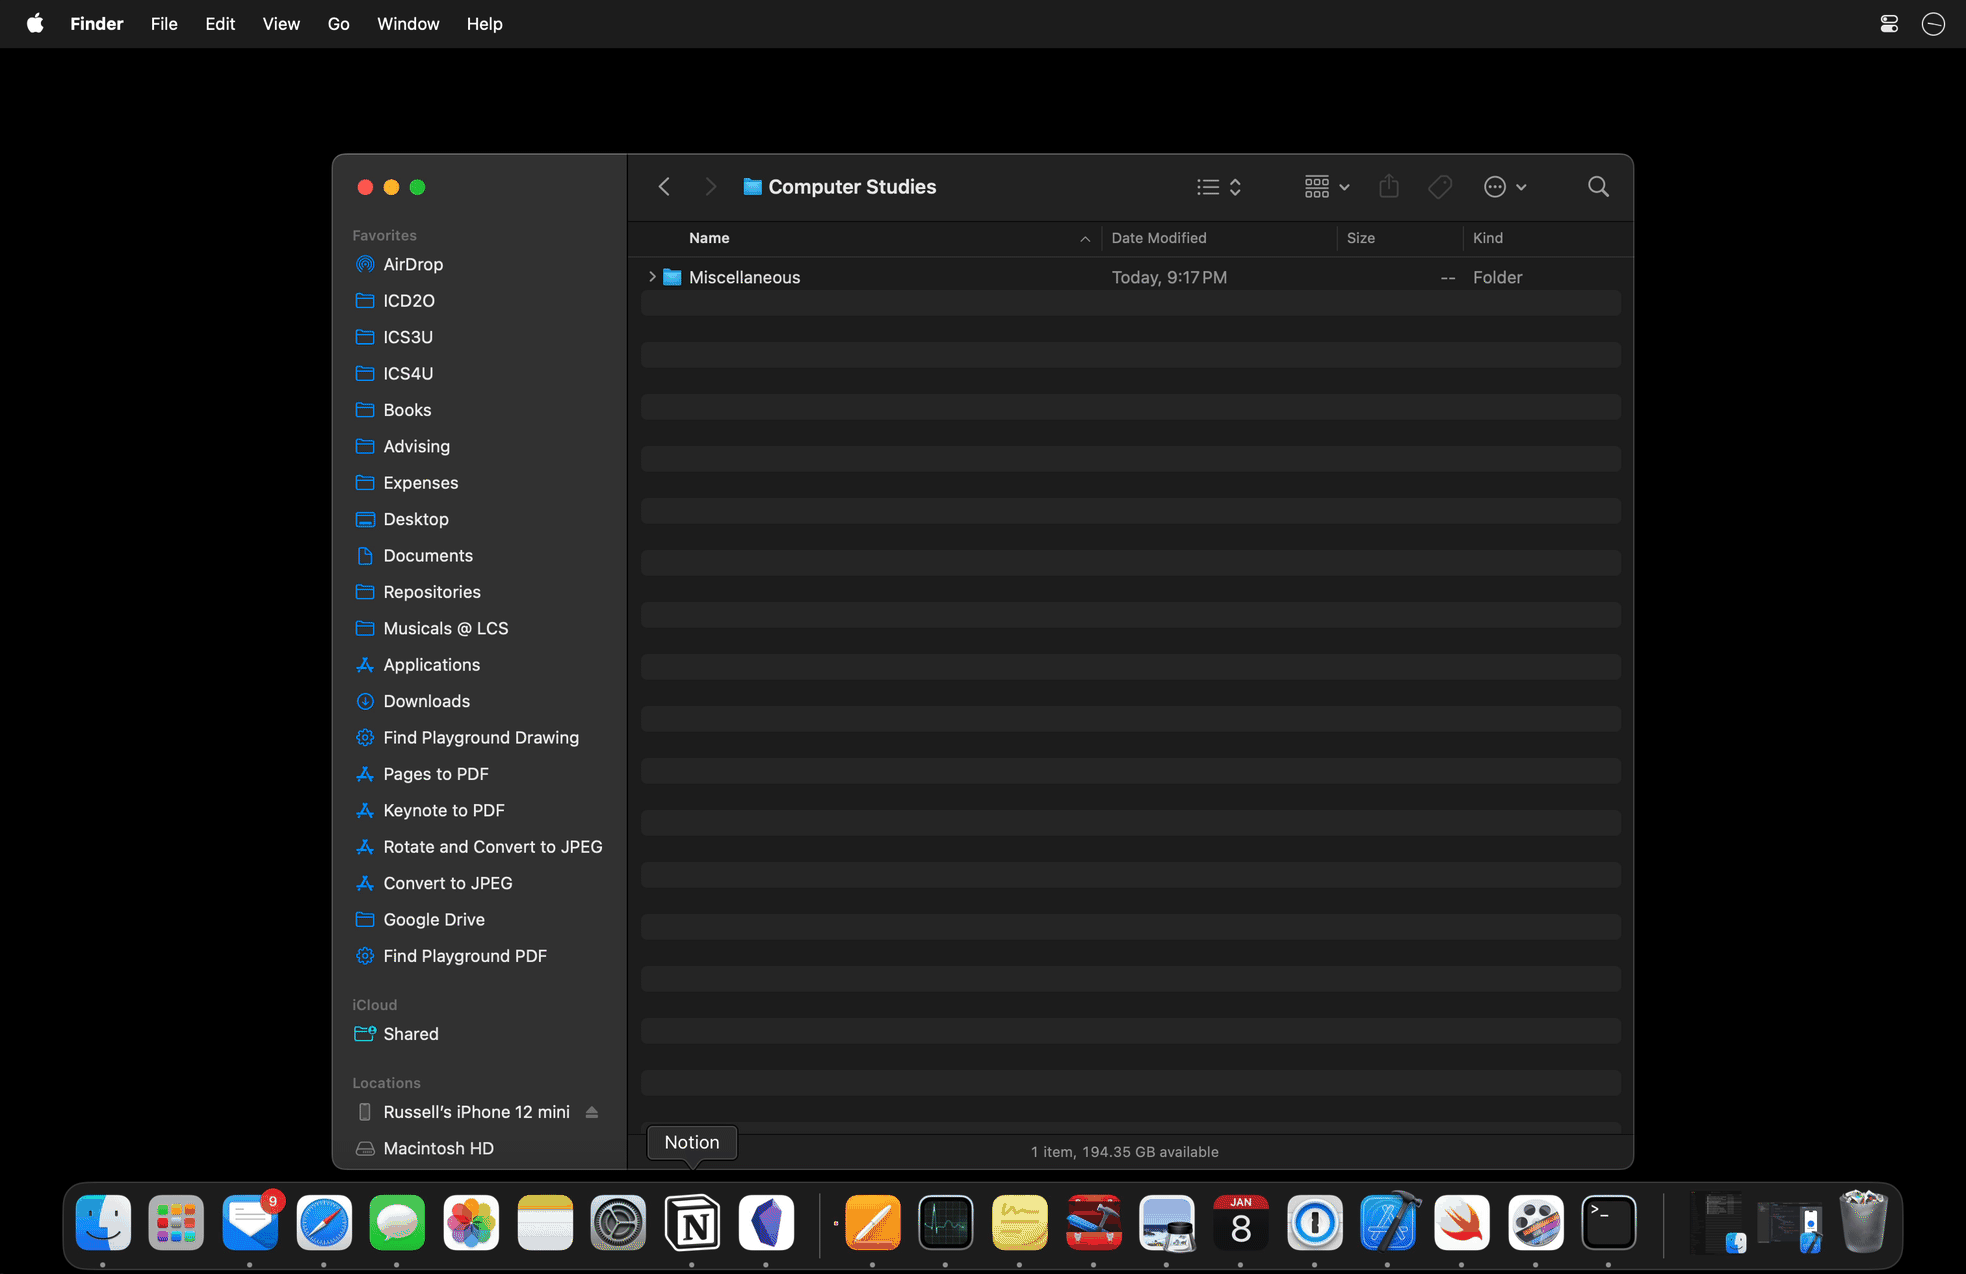
Task: Eject Russell's iPhone 12 mini
Action: point(592,1112)
